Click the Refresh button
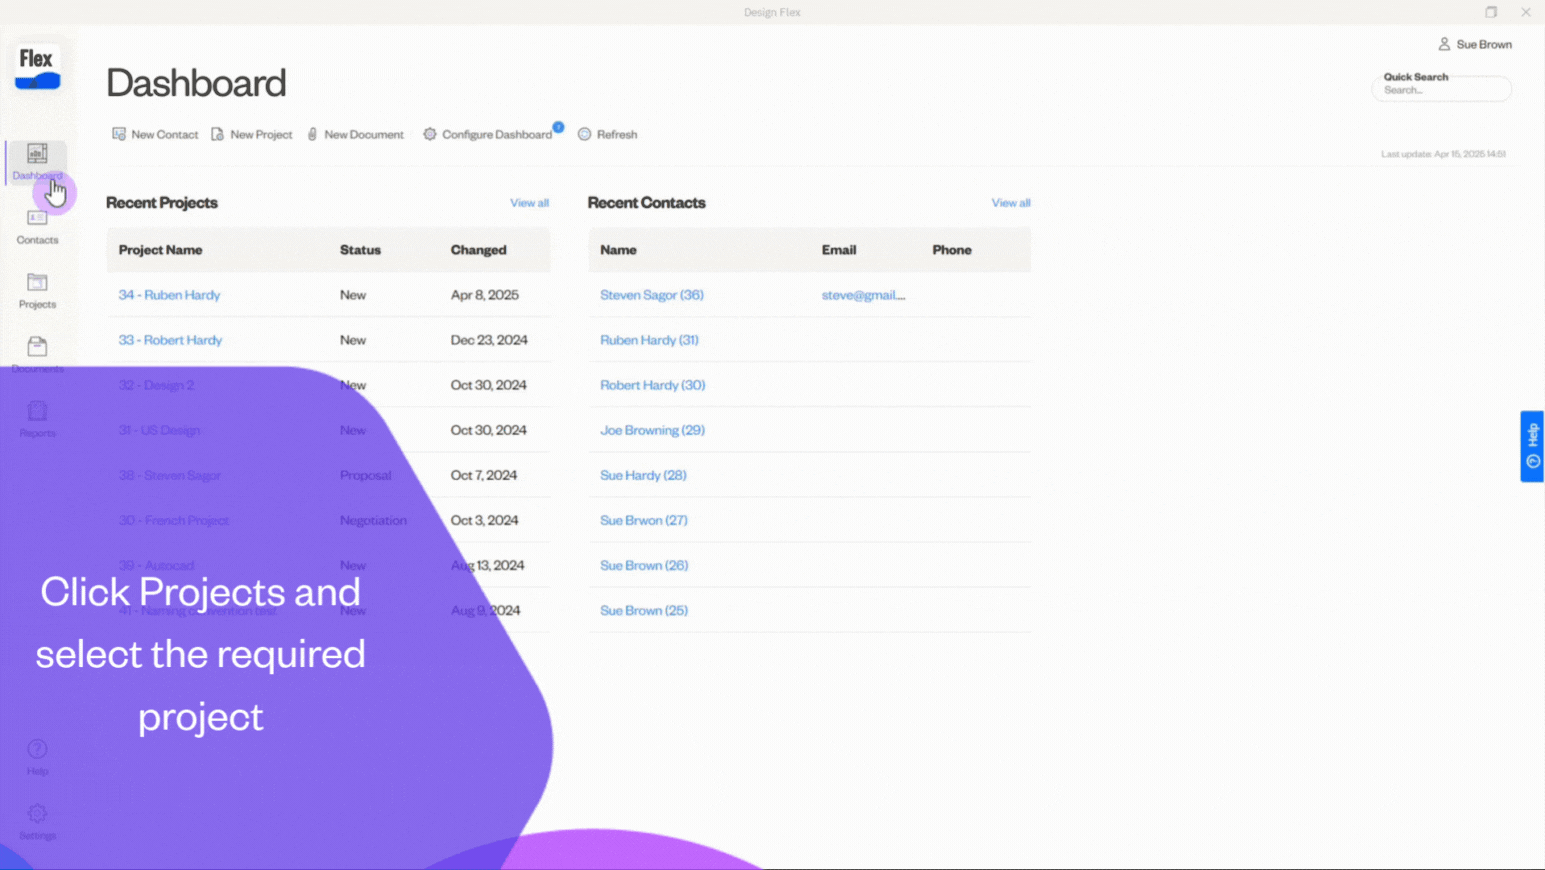Screen dimensions: 1545x870 [x=607, y=134]
